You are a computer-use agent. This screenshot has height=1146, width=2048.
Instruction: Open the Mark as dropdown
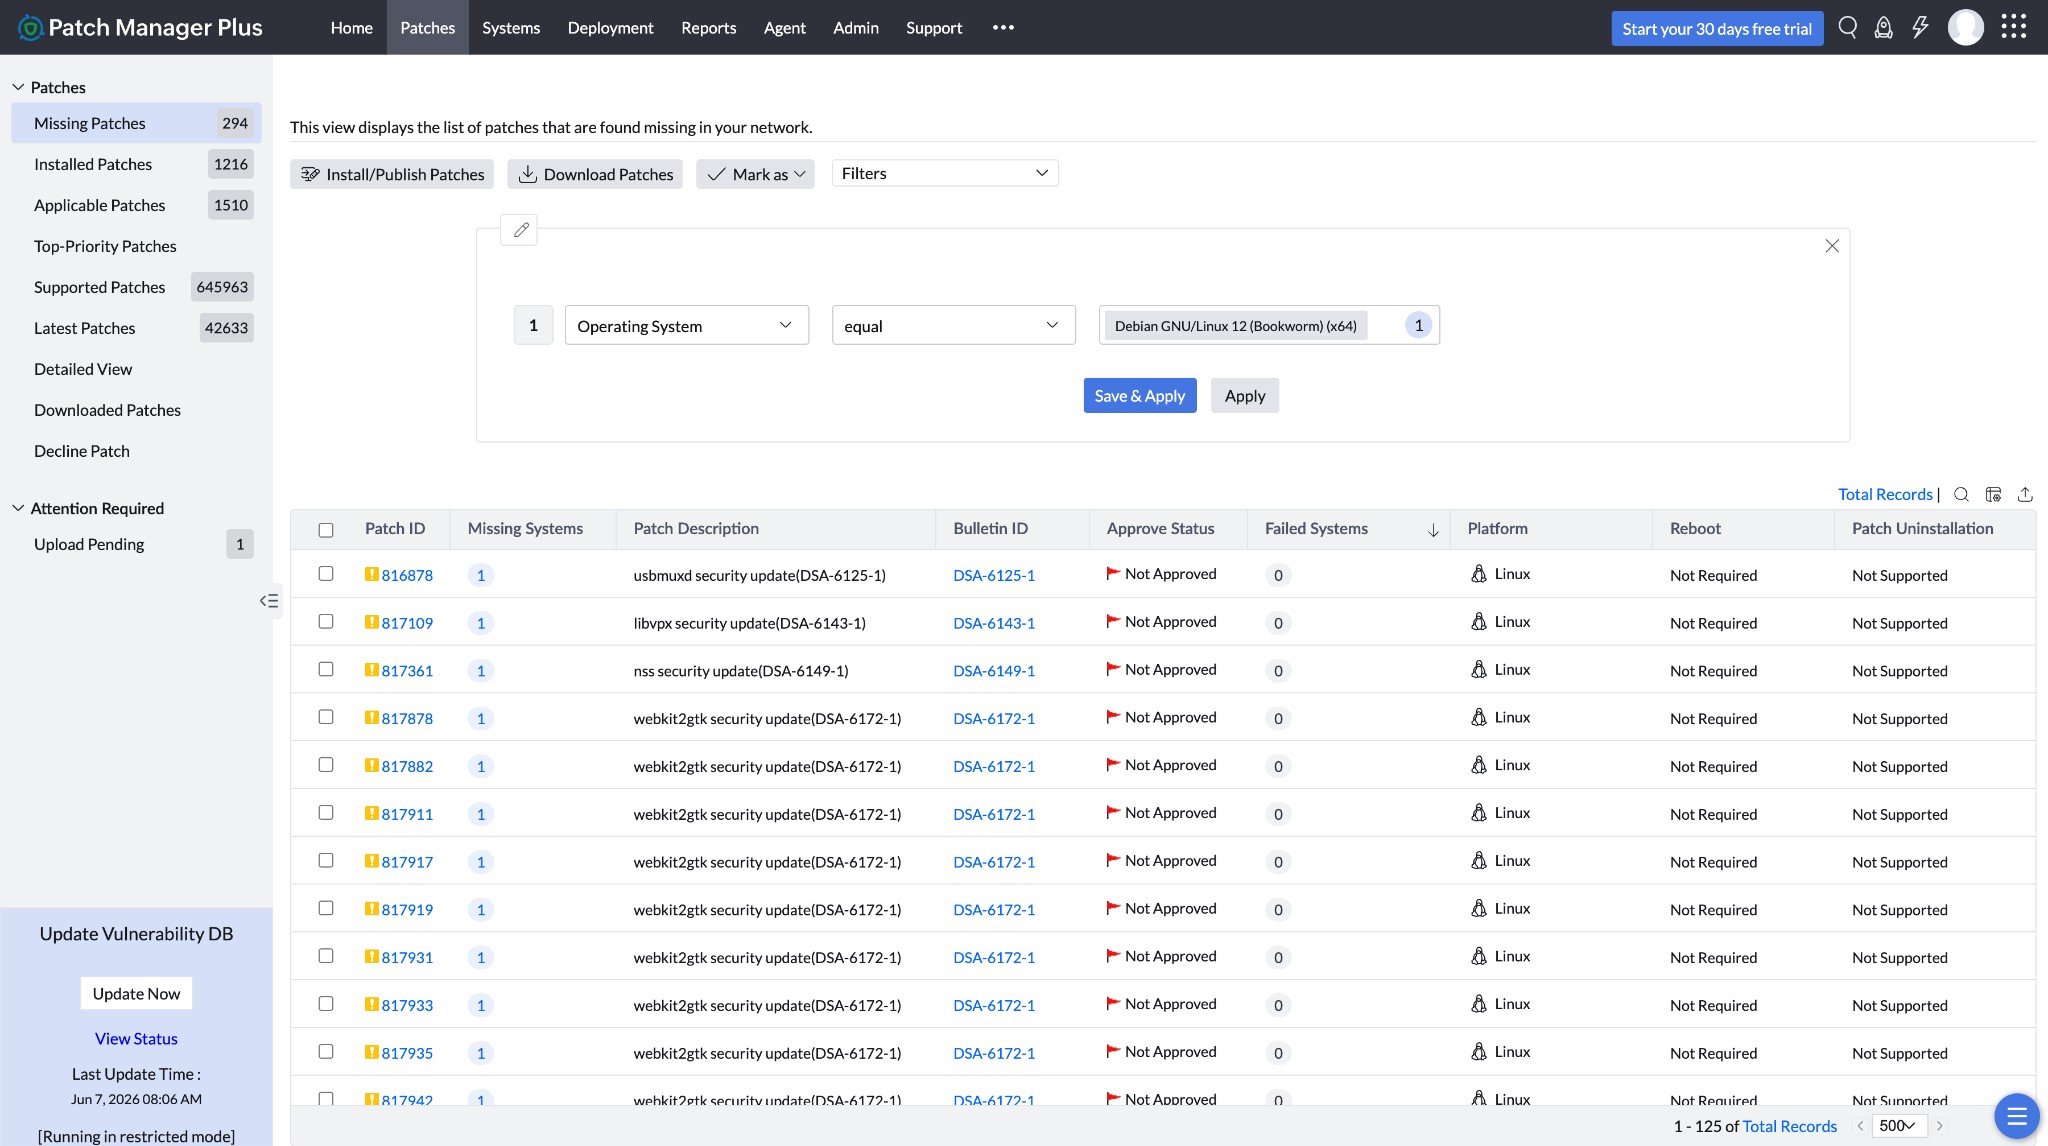pyautogui.click(x=756, y=174)
